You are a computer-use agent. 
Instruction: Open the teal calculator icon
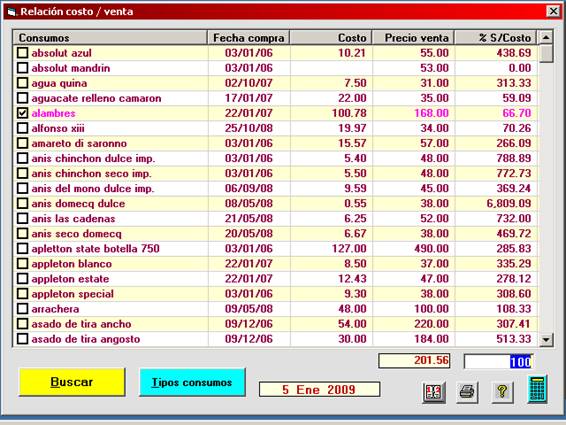[x=537, y=389]
